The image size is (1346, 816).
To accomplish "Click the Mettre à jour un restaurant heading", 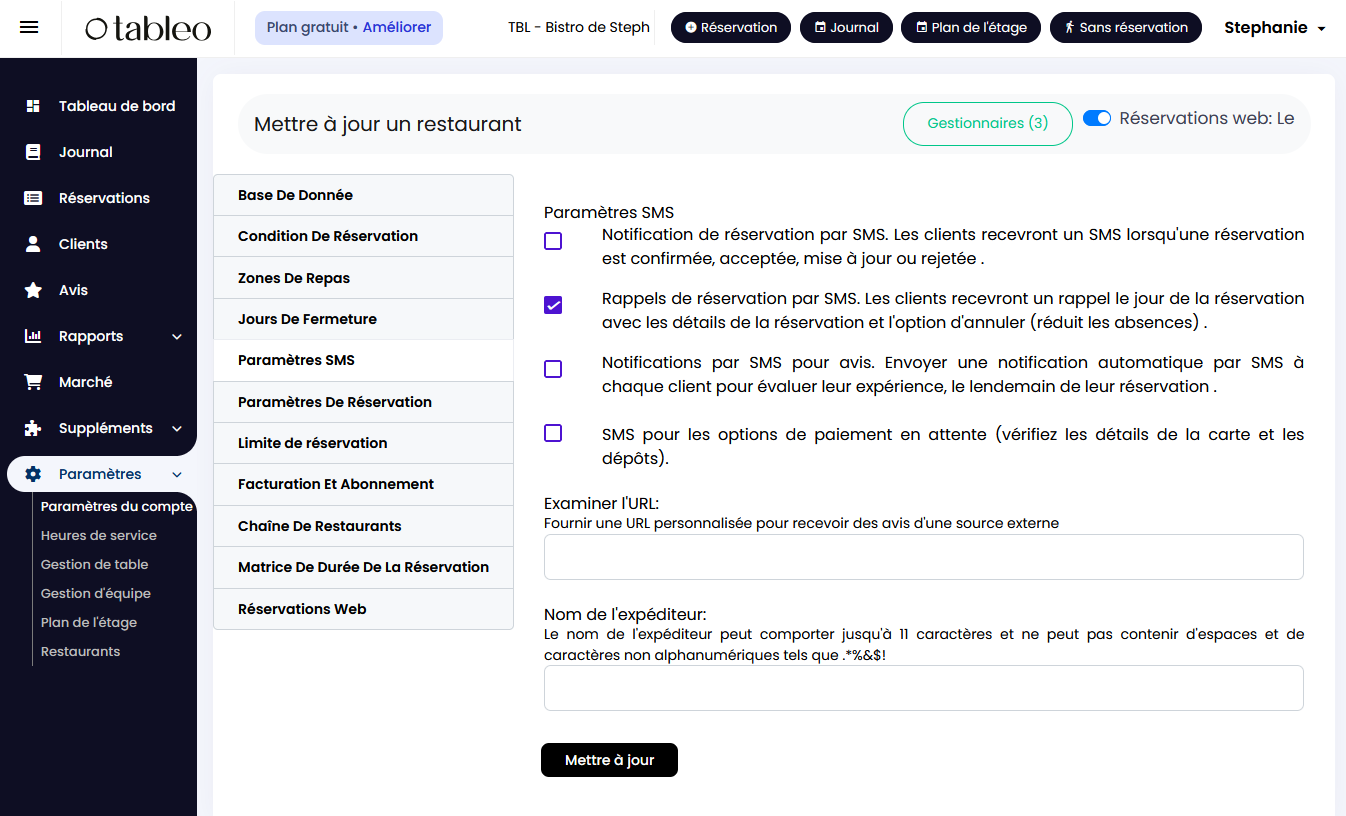I will tap(388, 124).
